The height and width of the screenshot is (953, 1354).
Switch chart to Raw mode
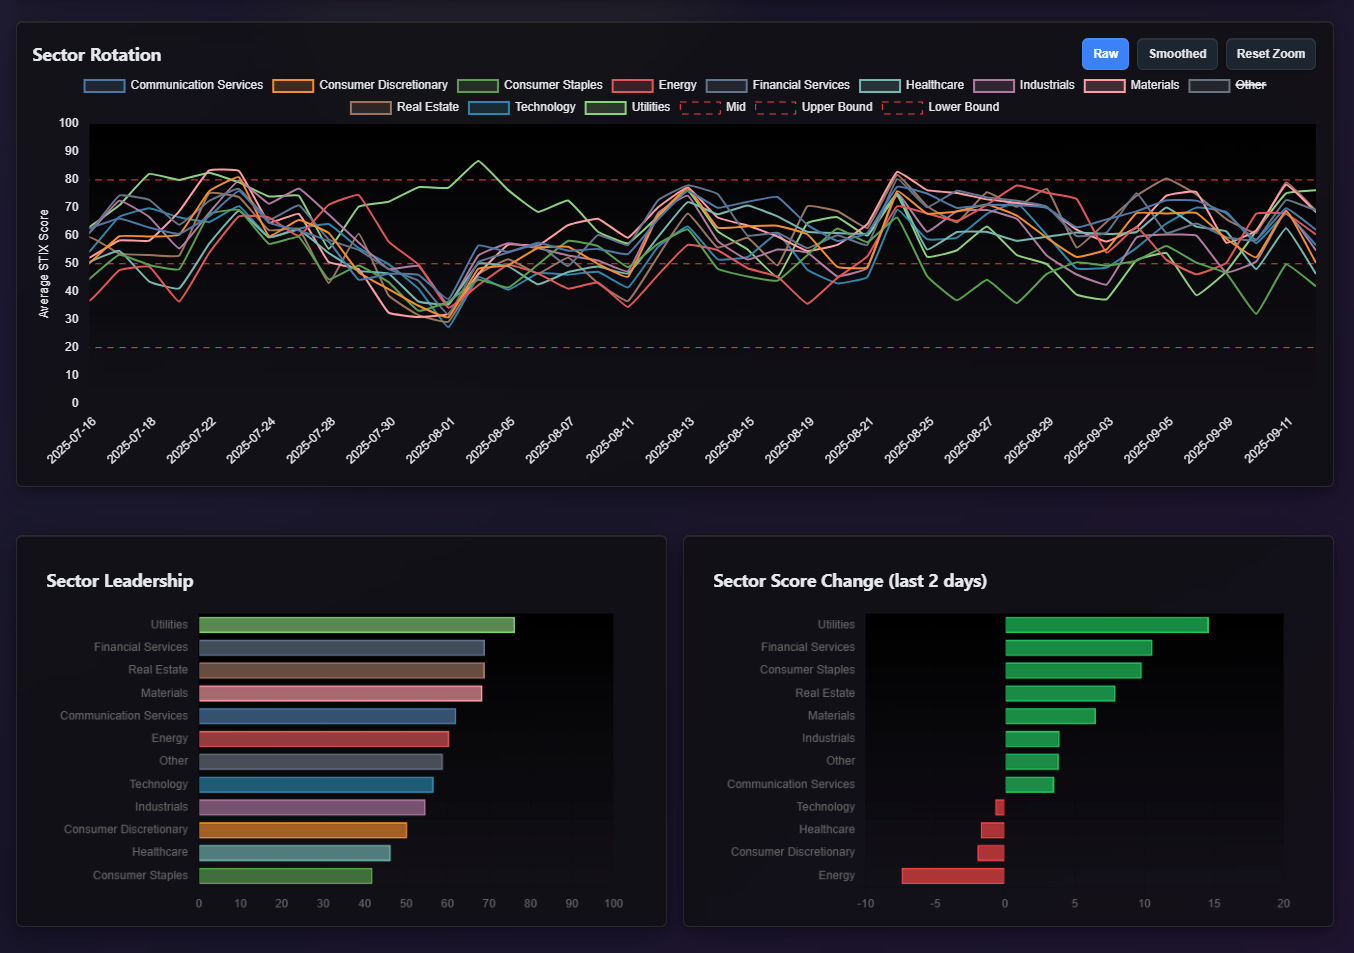(1105, 54)
